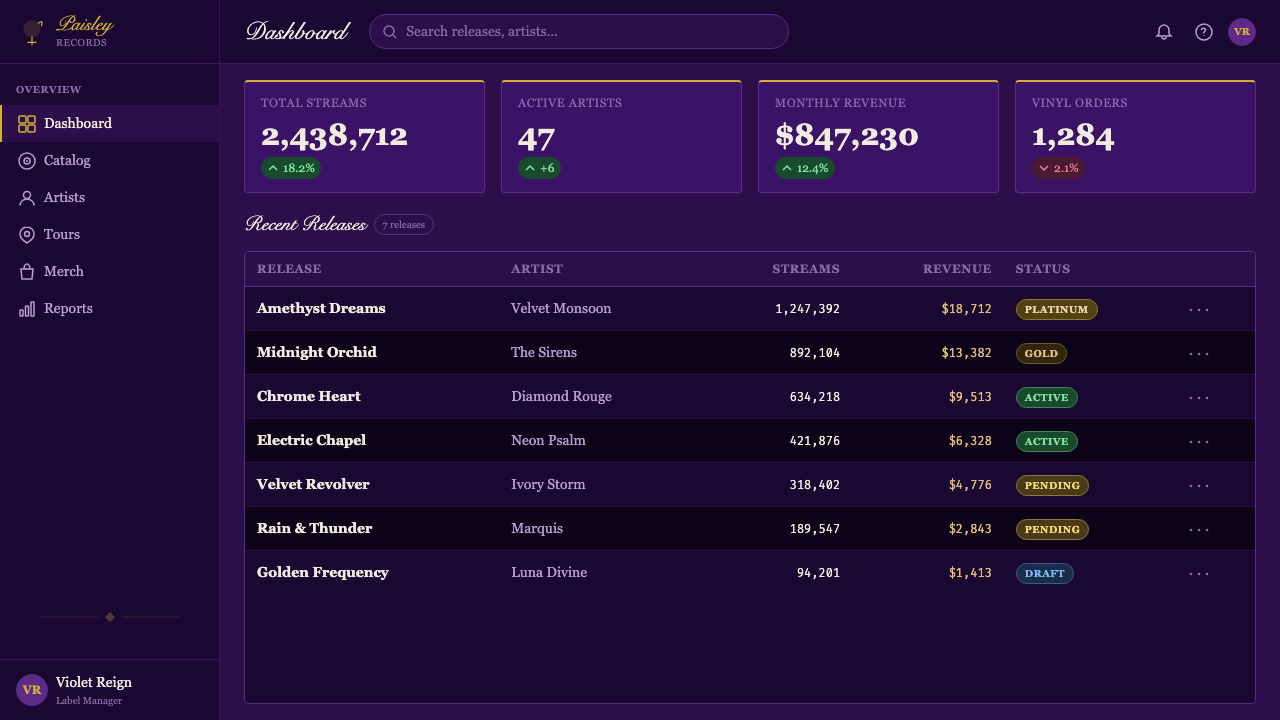Select the Golden Frequency release title
This screenshot has height=720, width=1280.
point(323,572)
